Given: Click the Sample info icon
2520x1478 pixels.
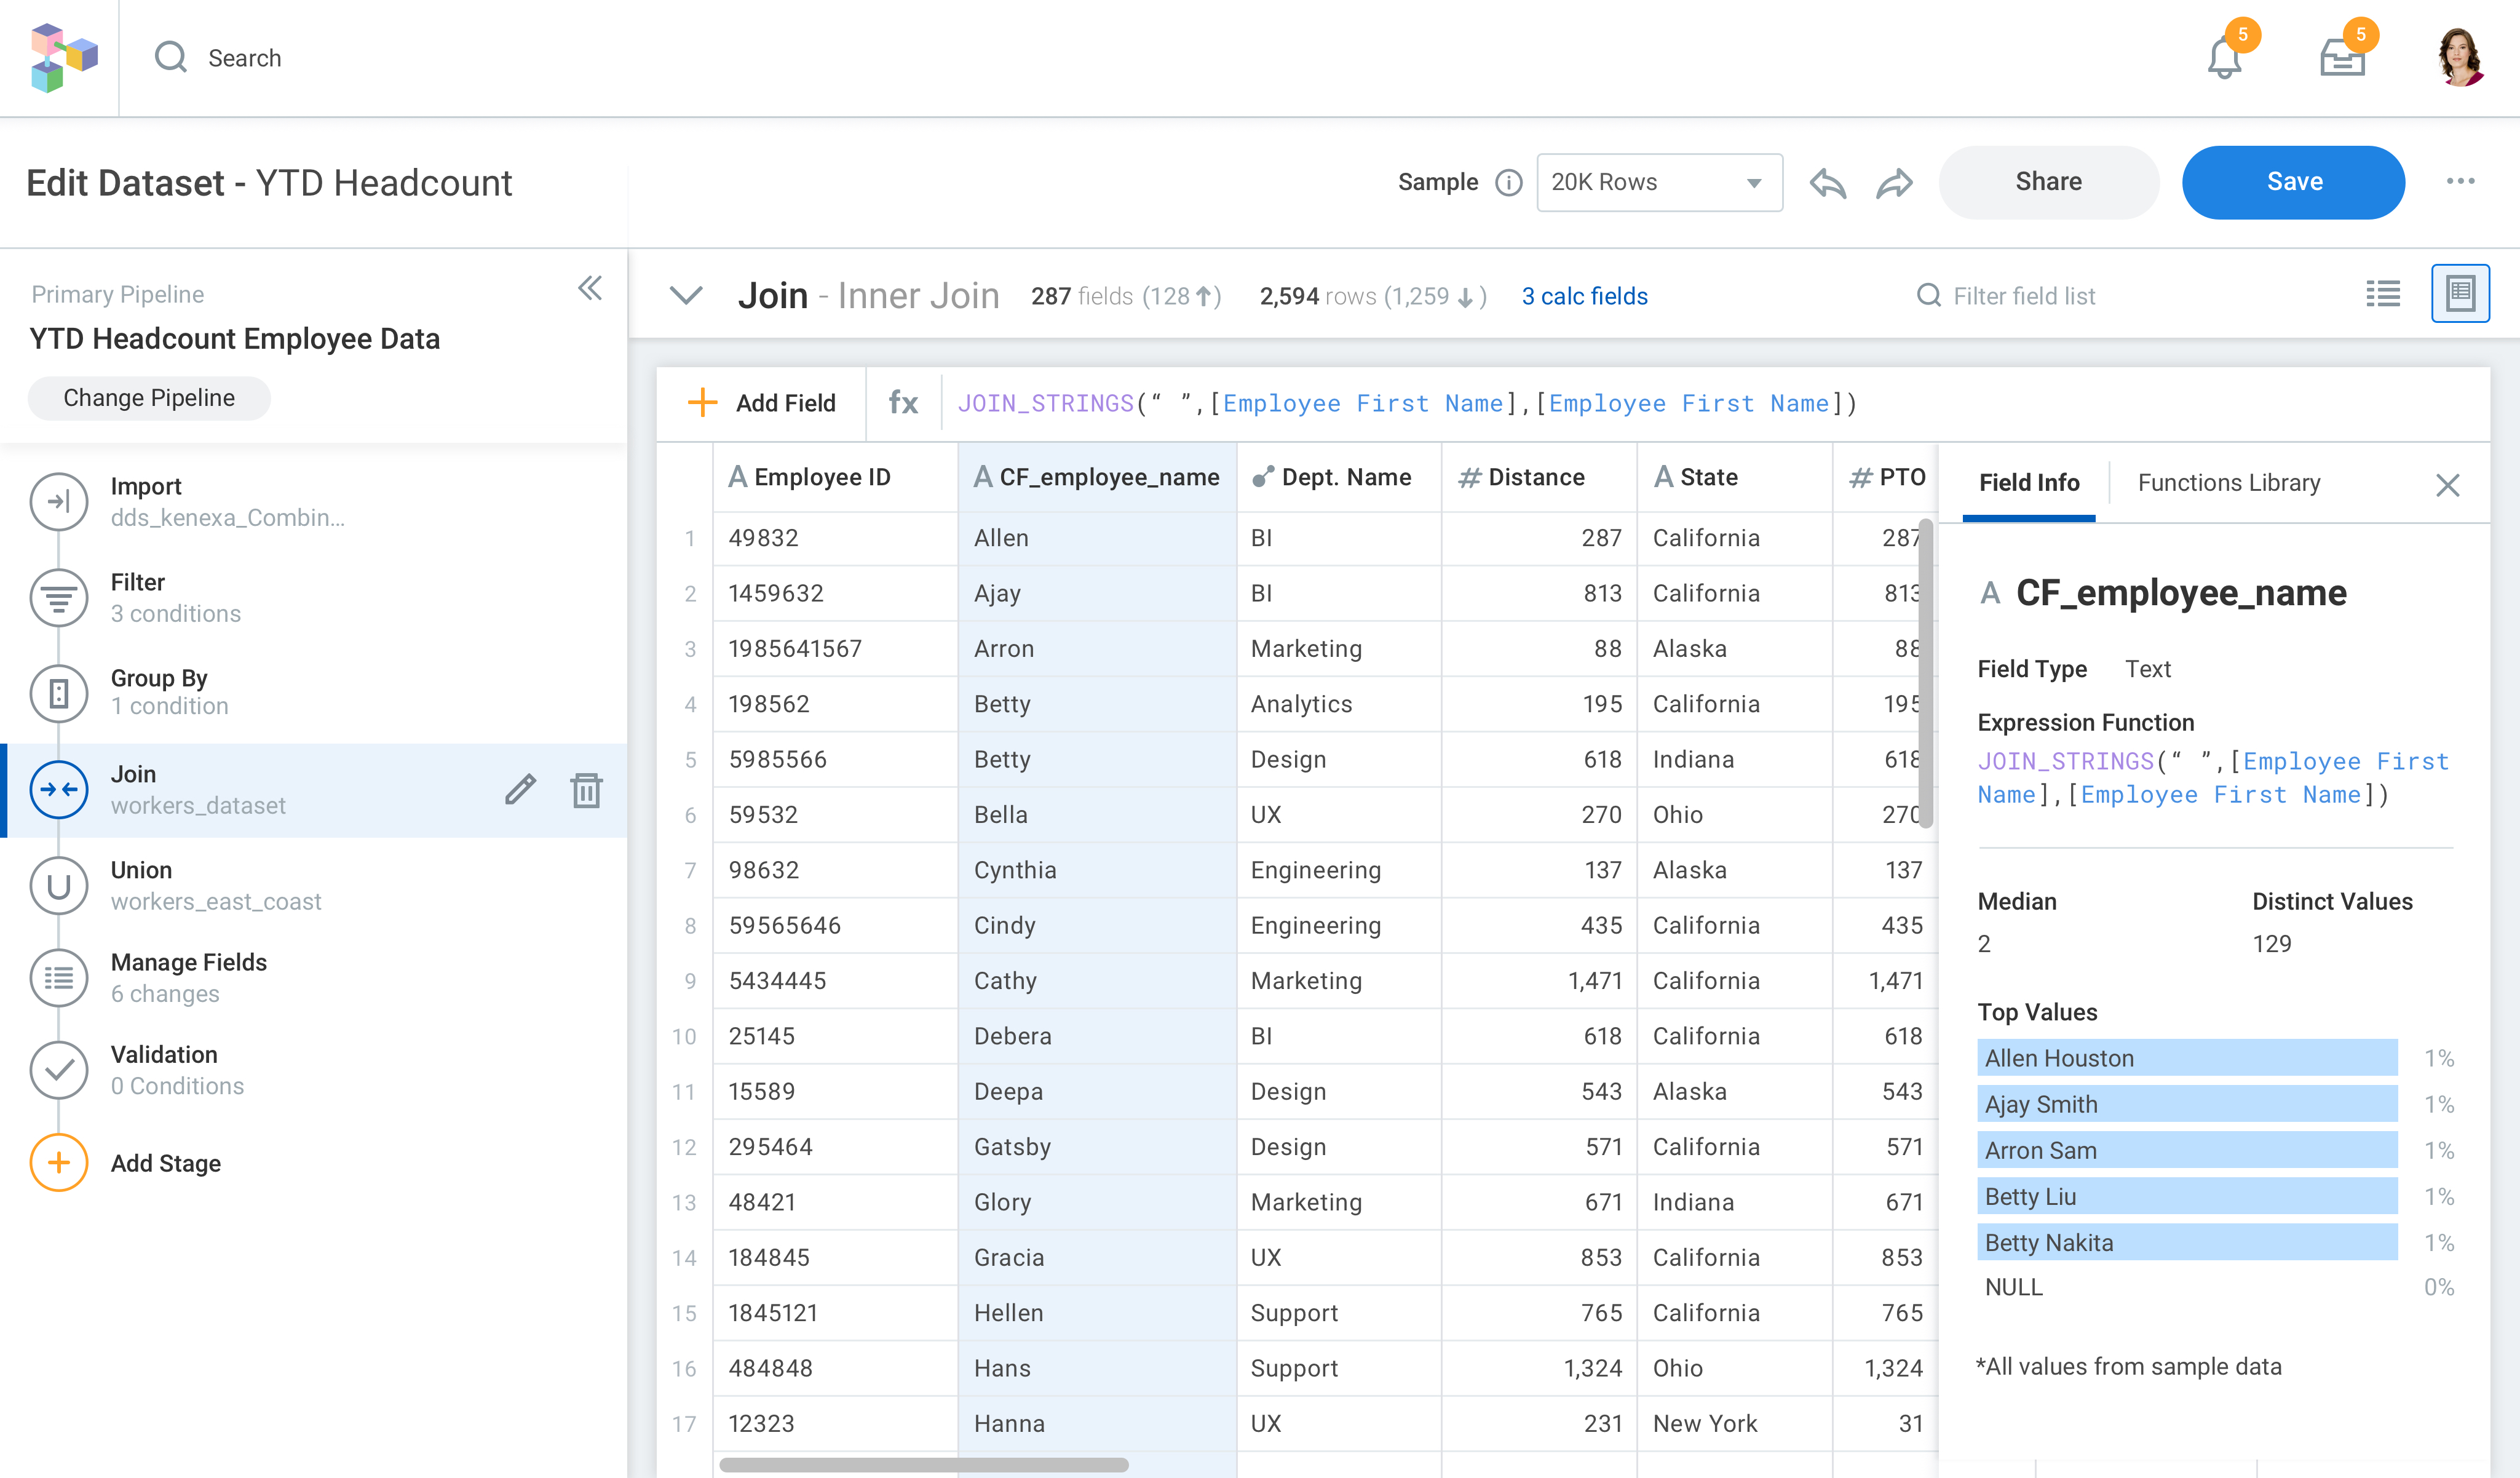Looking at the screenshot, I should pyautogui.click(x=1508, y=183).
